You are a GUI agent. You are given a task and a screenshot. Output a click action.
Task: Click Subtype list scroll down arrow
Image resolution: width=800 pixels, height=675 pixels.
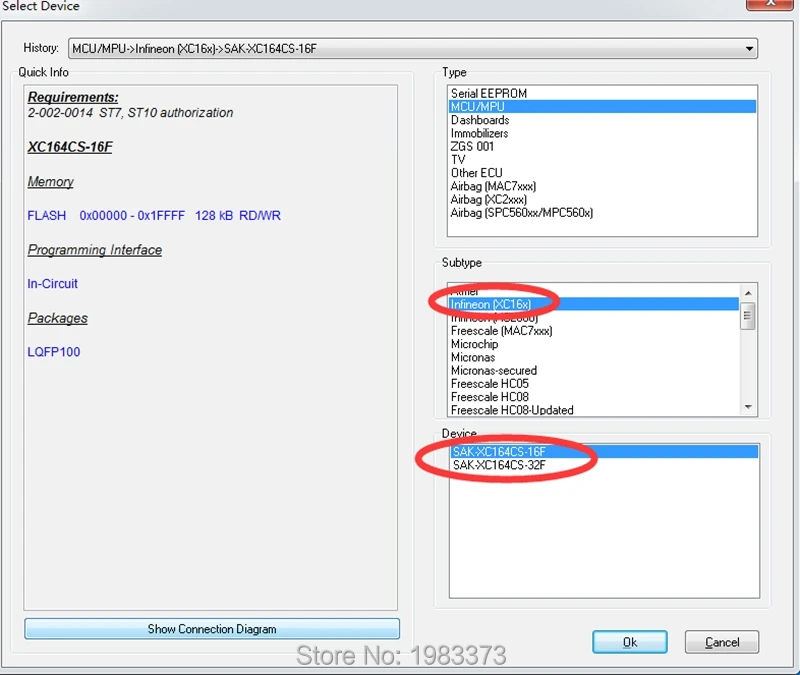click(x=748, y=407)
